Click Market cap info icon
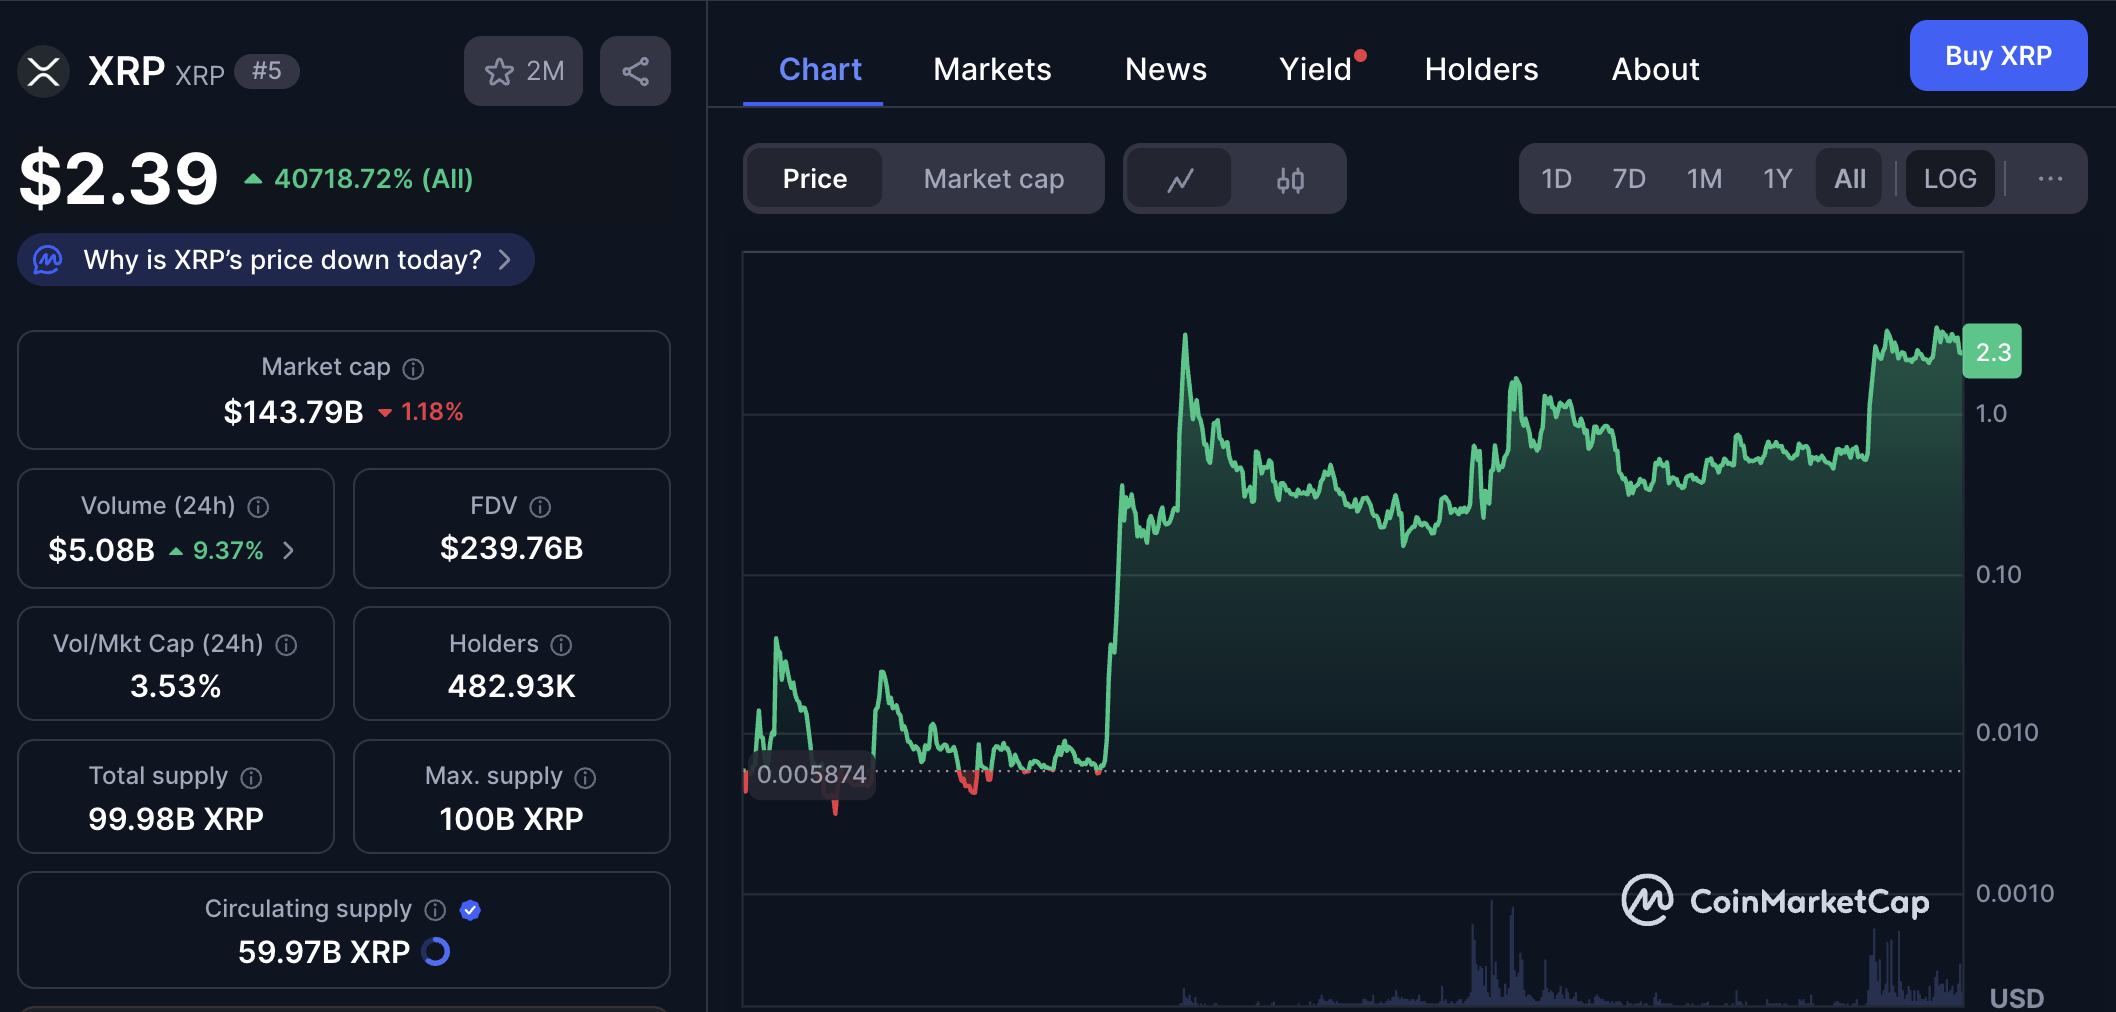The height and width of the screenshot is (1012, 2116). coord(413,369)
